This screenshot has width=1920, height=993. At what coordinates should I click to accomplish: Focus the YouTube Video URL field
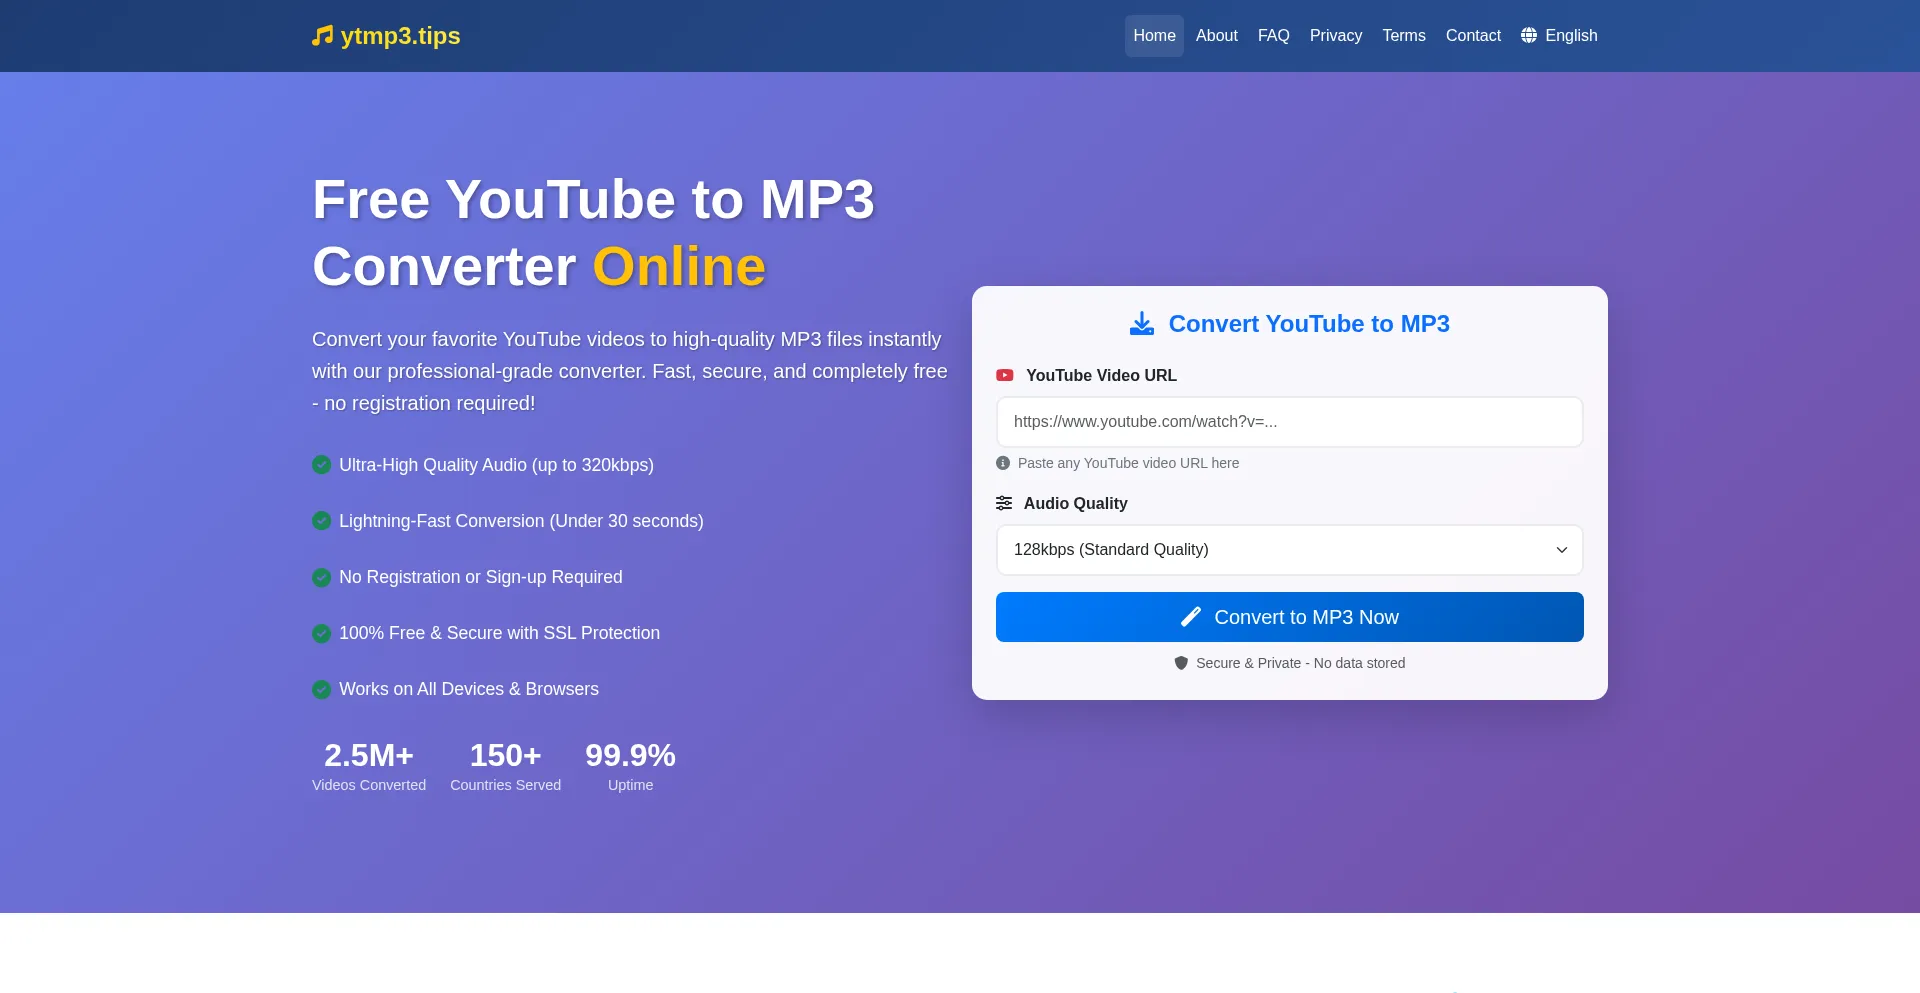[x=1289, y=422]
